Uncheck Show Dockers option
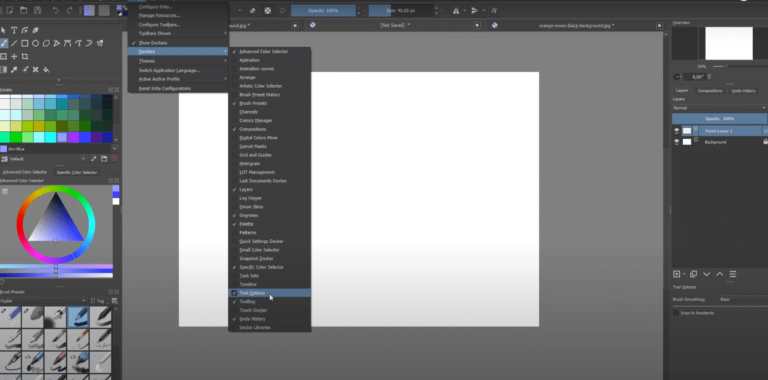The height and width of the screenshot is (380, 768). coord(178,43)
